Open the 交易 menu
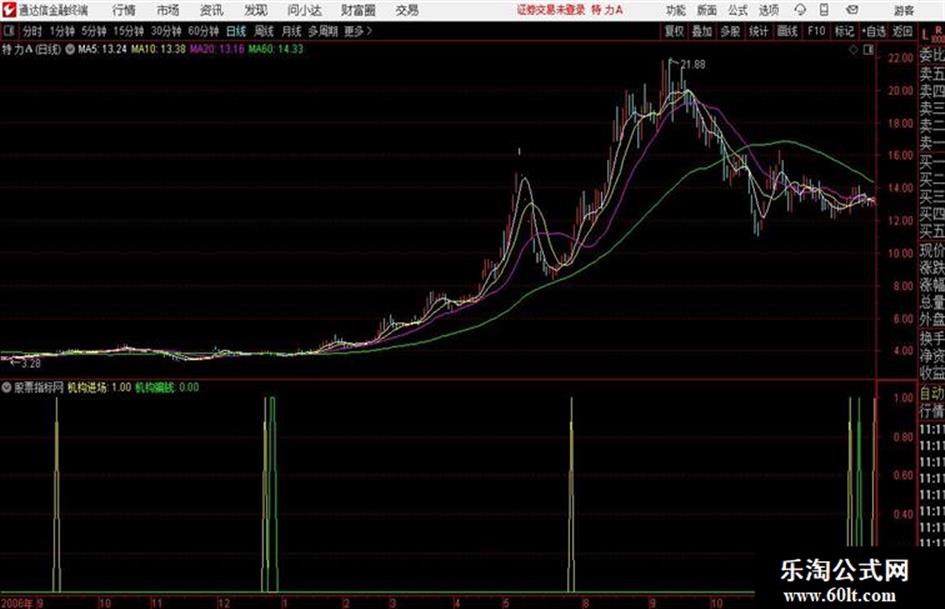The image size is (945, 609). 407,10
